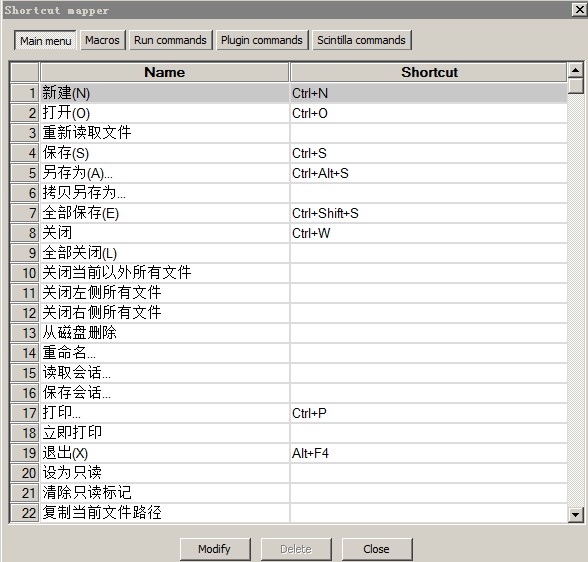The width and height of the screenshot is (588, 562).
Task: Select the 另存为(A)... entry
Action: (165, 173)
